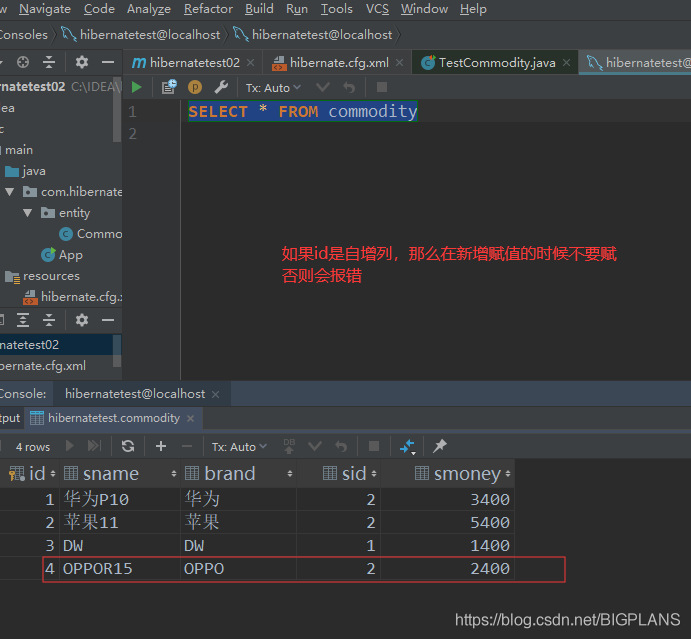Select the OPPOR15 cell in results
Image resolution: width=691 pixels, height=639 pixels.
coord(120,568)
